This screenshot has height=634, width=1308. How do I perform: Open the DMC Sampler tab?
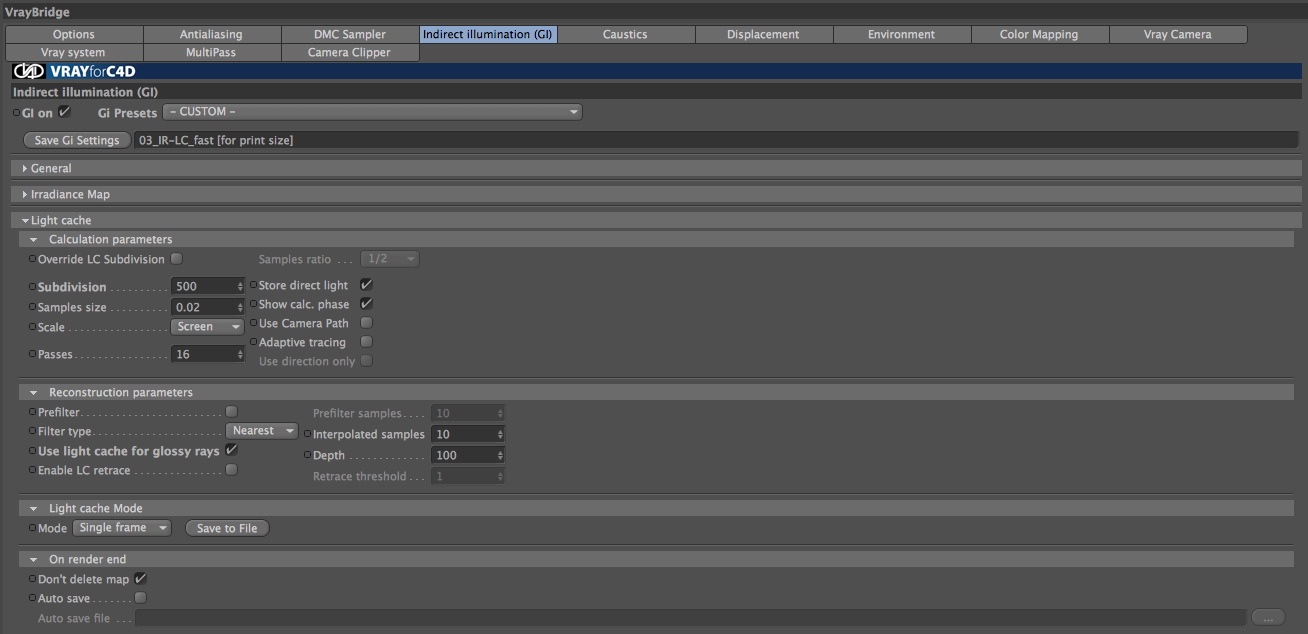point(349,34)
